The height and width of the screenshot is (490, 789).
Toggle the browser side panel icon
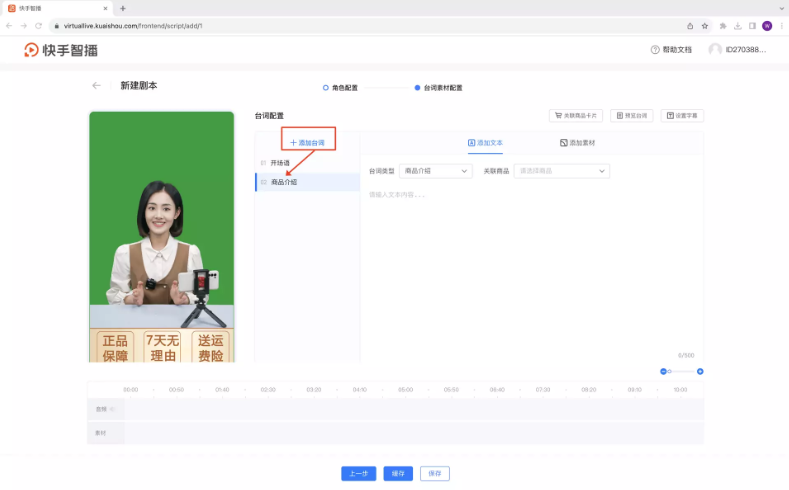pos(752,26)
